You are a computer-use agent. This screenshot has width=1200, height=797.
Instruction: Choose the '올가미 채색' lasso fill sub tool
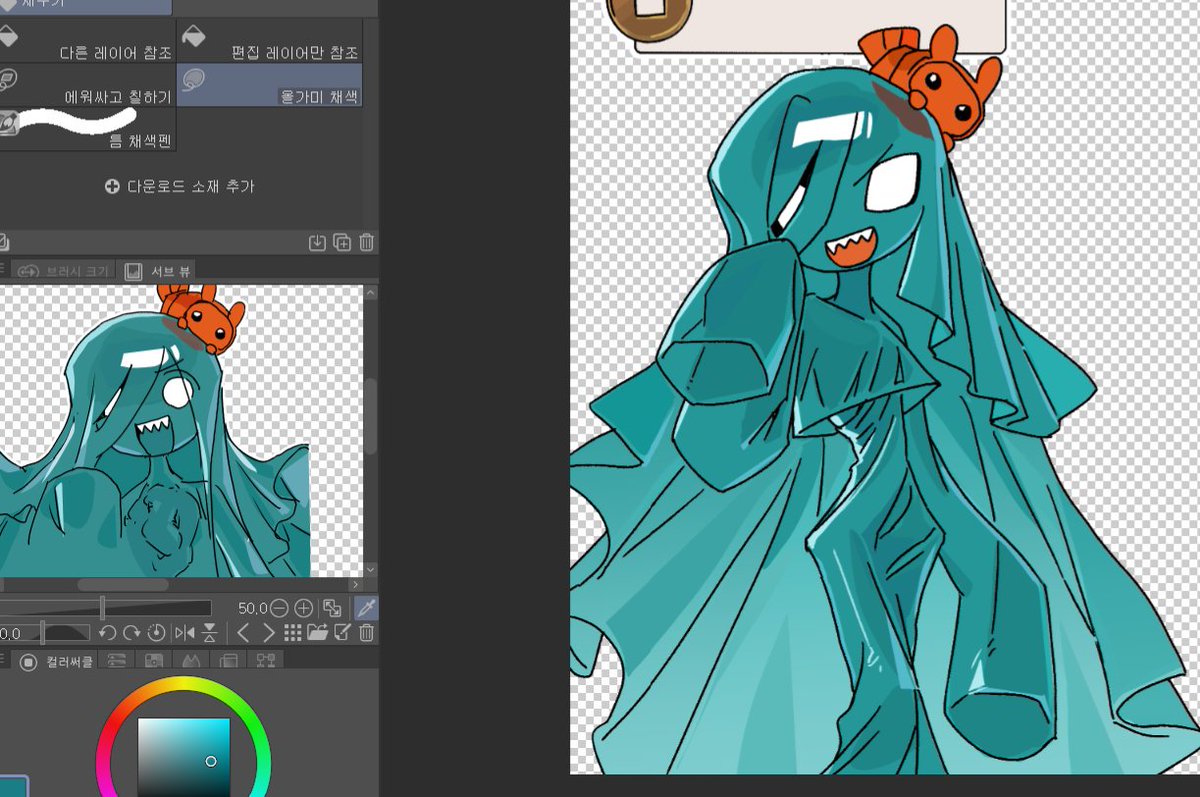click(270, 85)
